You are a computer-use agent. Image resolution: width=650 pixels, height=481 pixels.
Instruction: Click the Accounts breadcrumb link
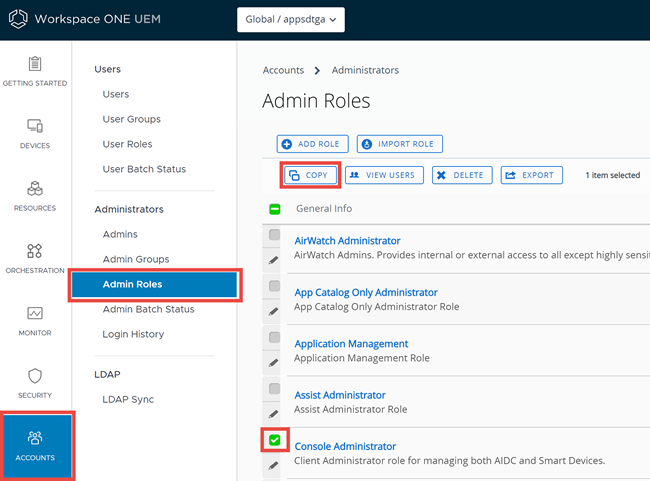tap(283, 70)
